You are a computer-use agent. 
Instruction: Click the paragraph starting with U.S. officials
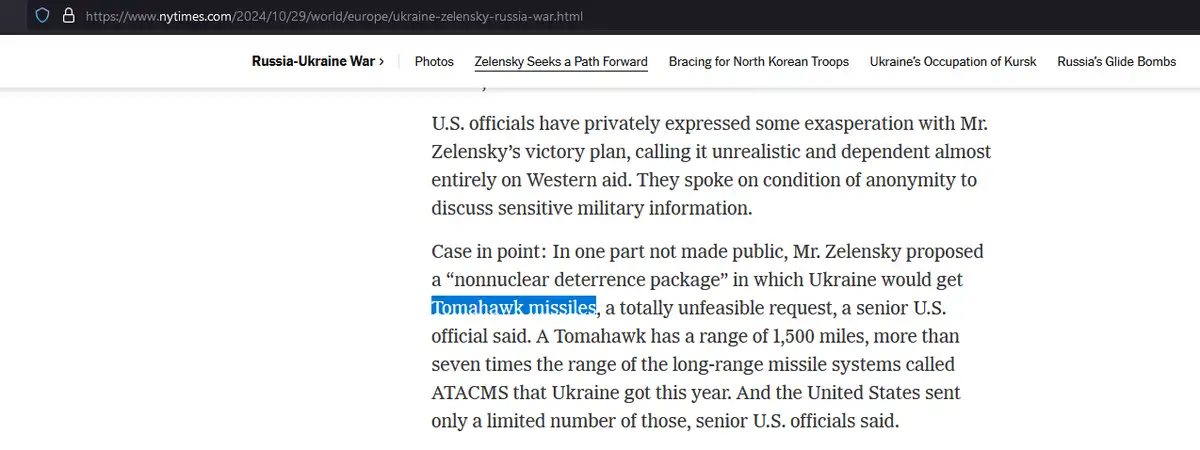click(711, 166)
